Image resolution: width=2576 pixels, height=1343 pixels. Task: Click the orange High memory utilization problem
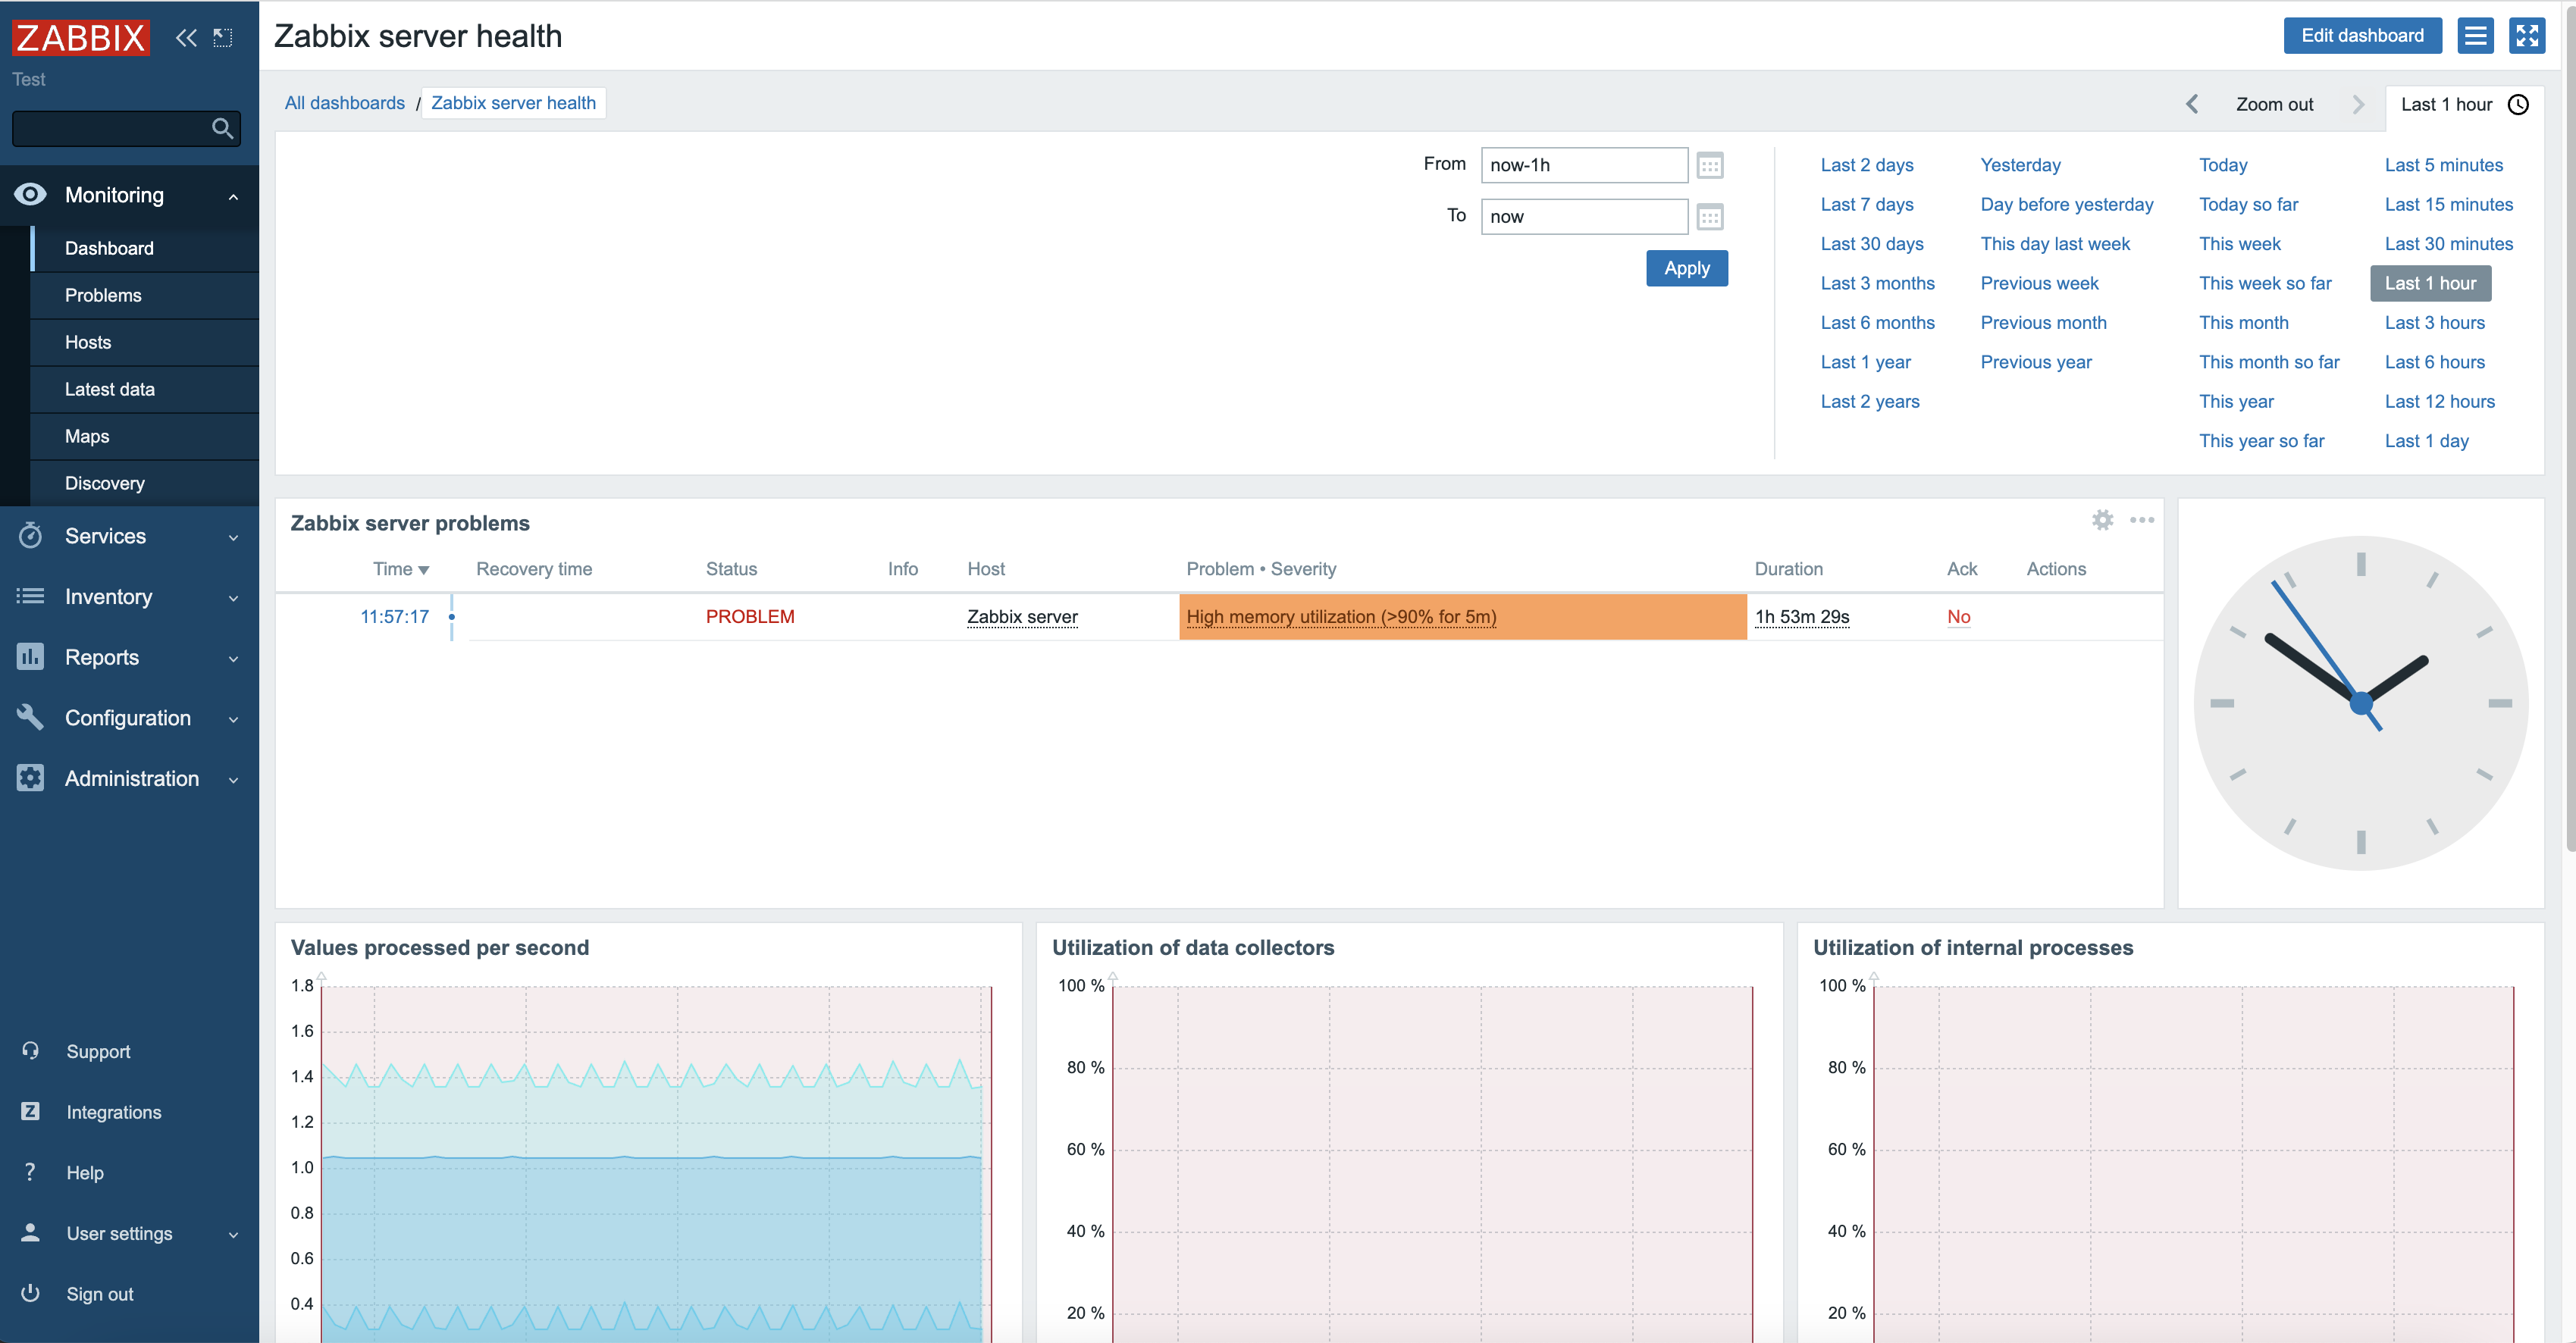[1340, 617]
